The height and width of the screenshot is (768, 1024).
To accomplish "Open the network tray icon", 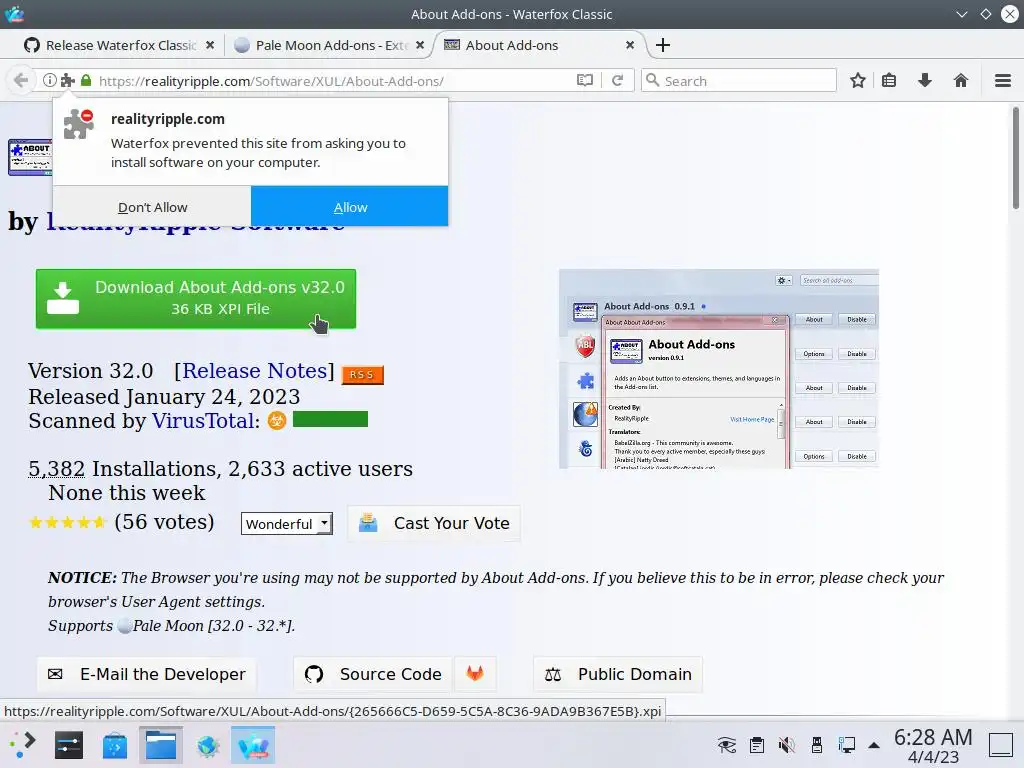I will click(x=847, y=744).
